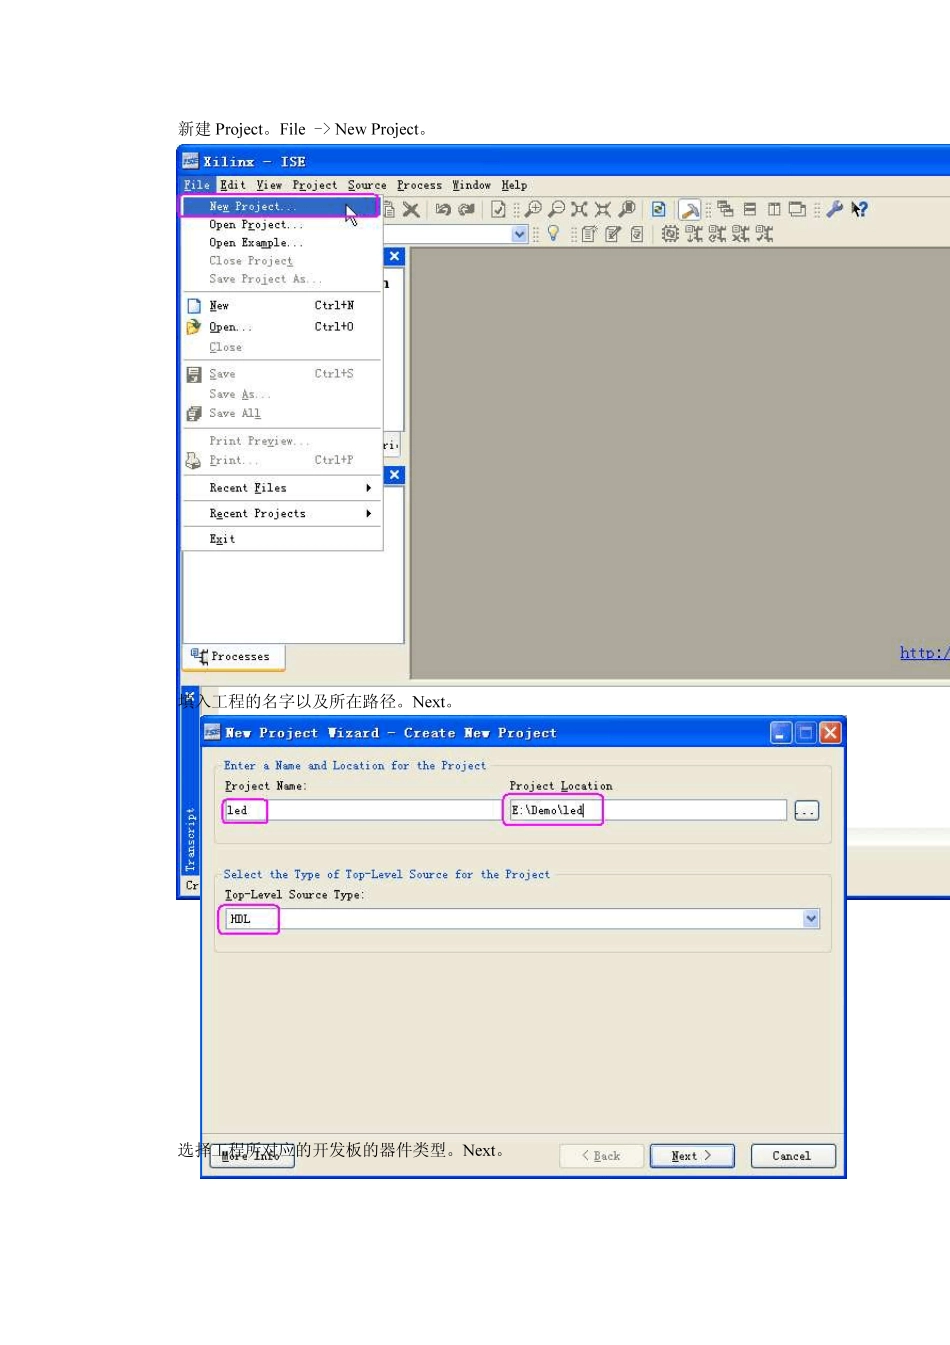This screenshot has height=1345, width=950.
Task: Switch to the Processes tab
Action: coord(232,656)
